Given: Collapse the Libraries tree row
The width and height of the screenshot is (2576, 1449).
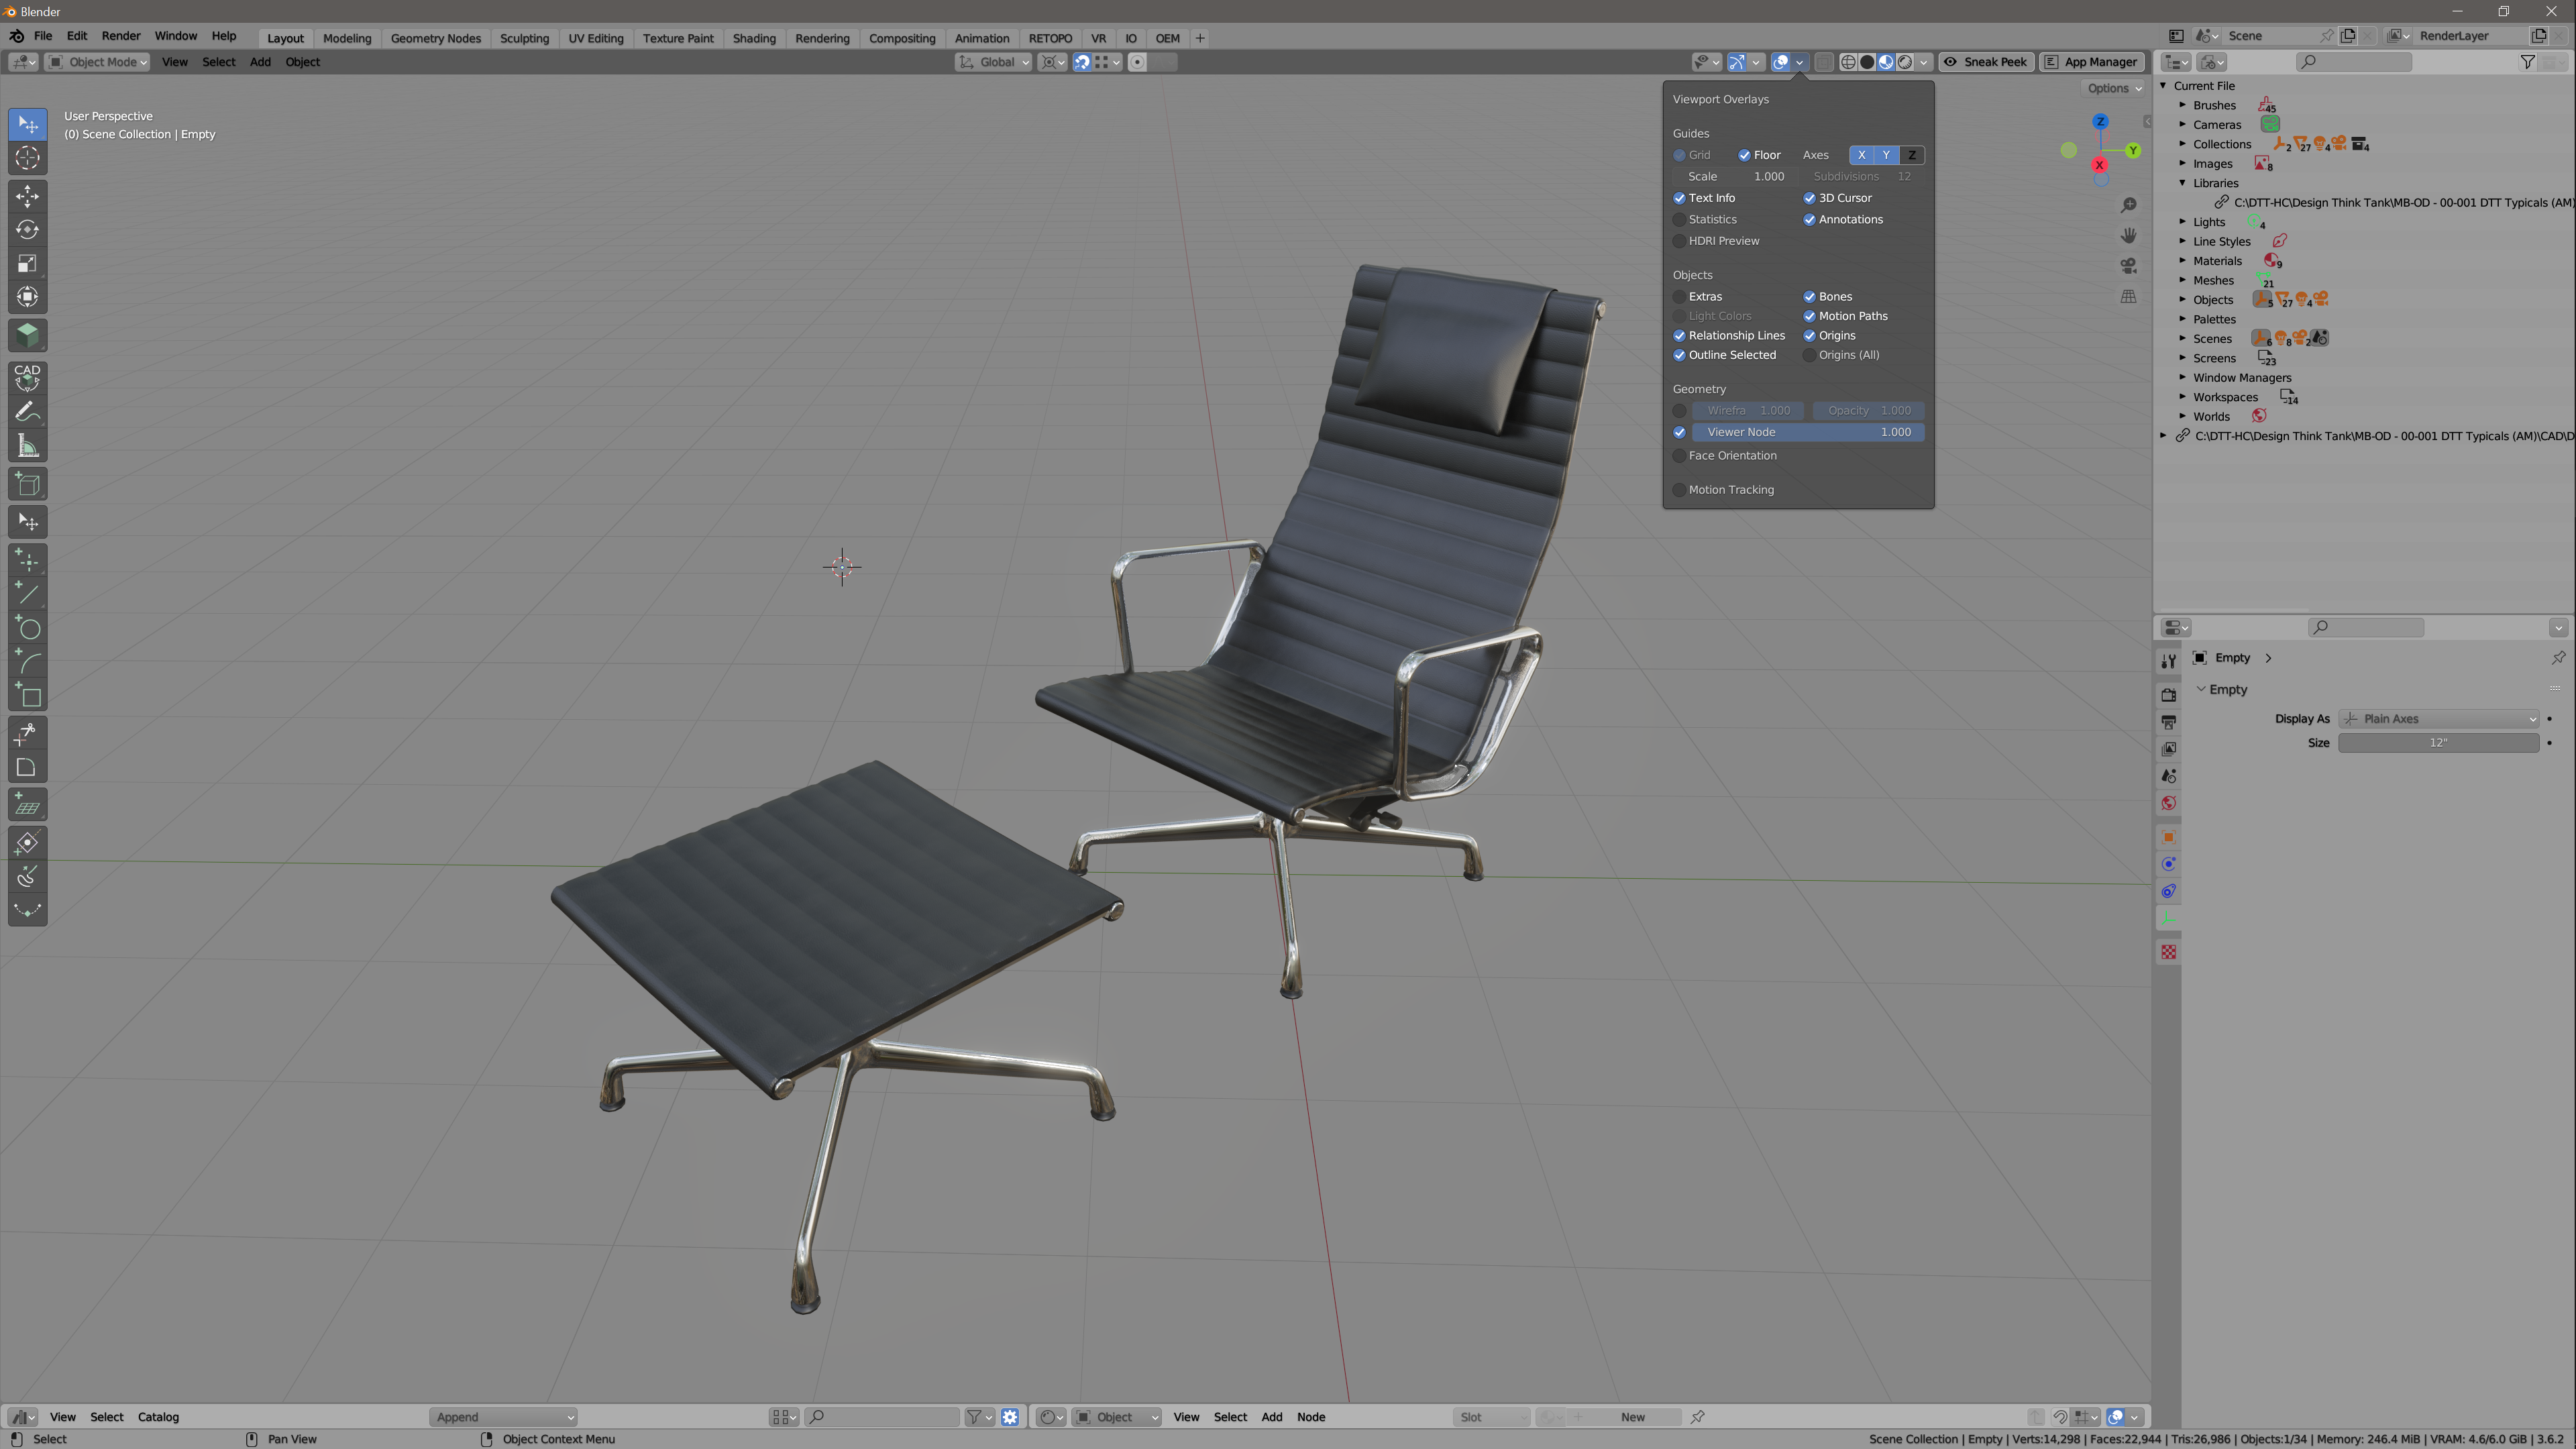Looking at the screenshot, I should pyautogui.click(x=2183, y=183).
